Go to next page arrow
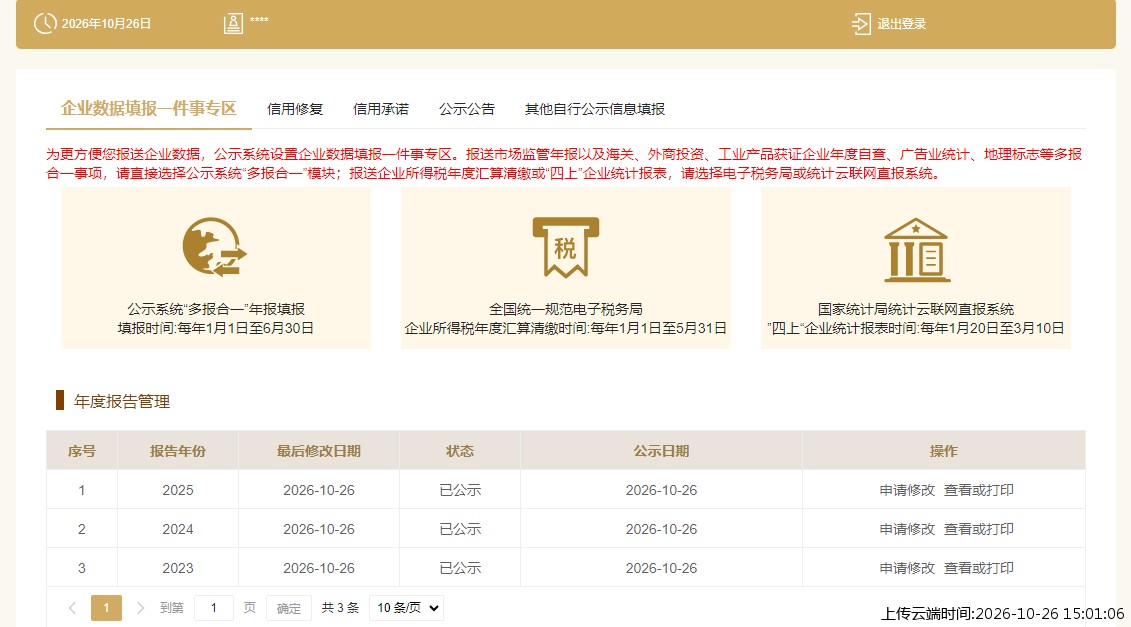Viewport: 1131px width, 627px height. click(x=141, y=608)
